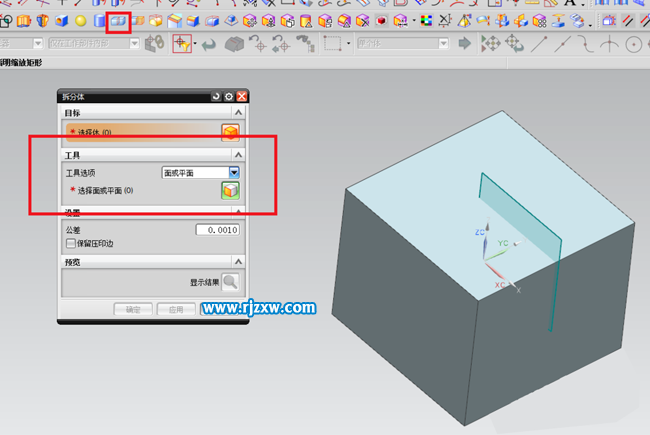Open the 工具选项 面或平面 dropdown

click(x=200, y=173)
